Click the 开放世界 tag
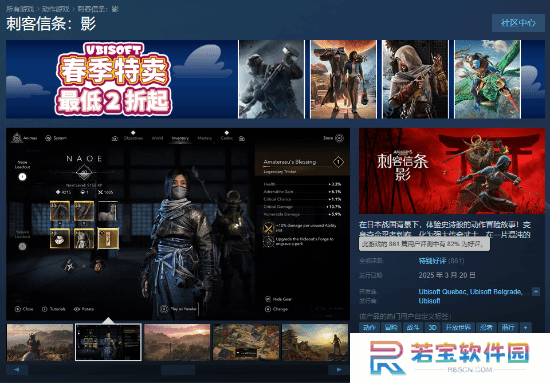This screenshot has height=383, width=550. [458, 327]
